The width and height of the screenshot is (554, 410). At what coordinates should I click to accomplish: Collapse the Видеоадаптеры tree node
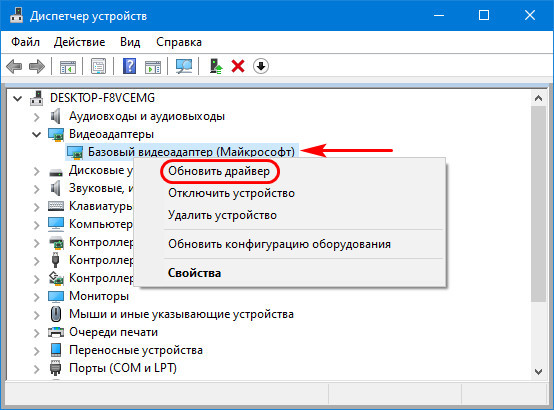(36, 134)
